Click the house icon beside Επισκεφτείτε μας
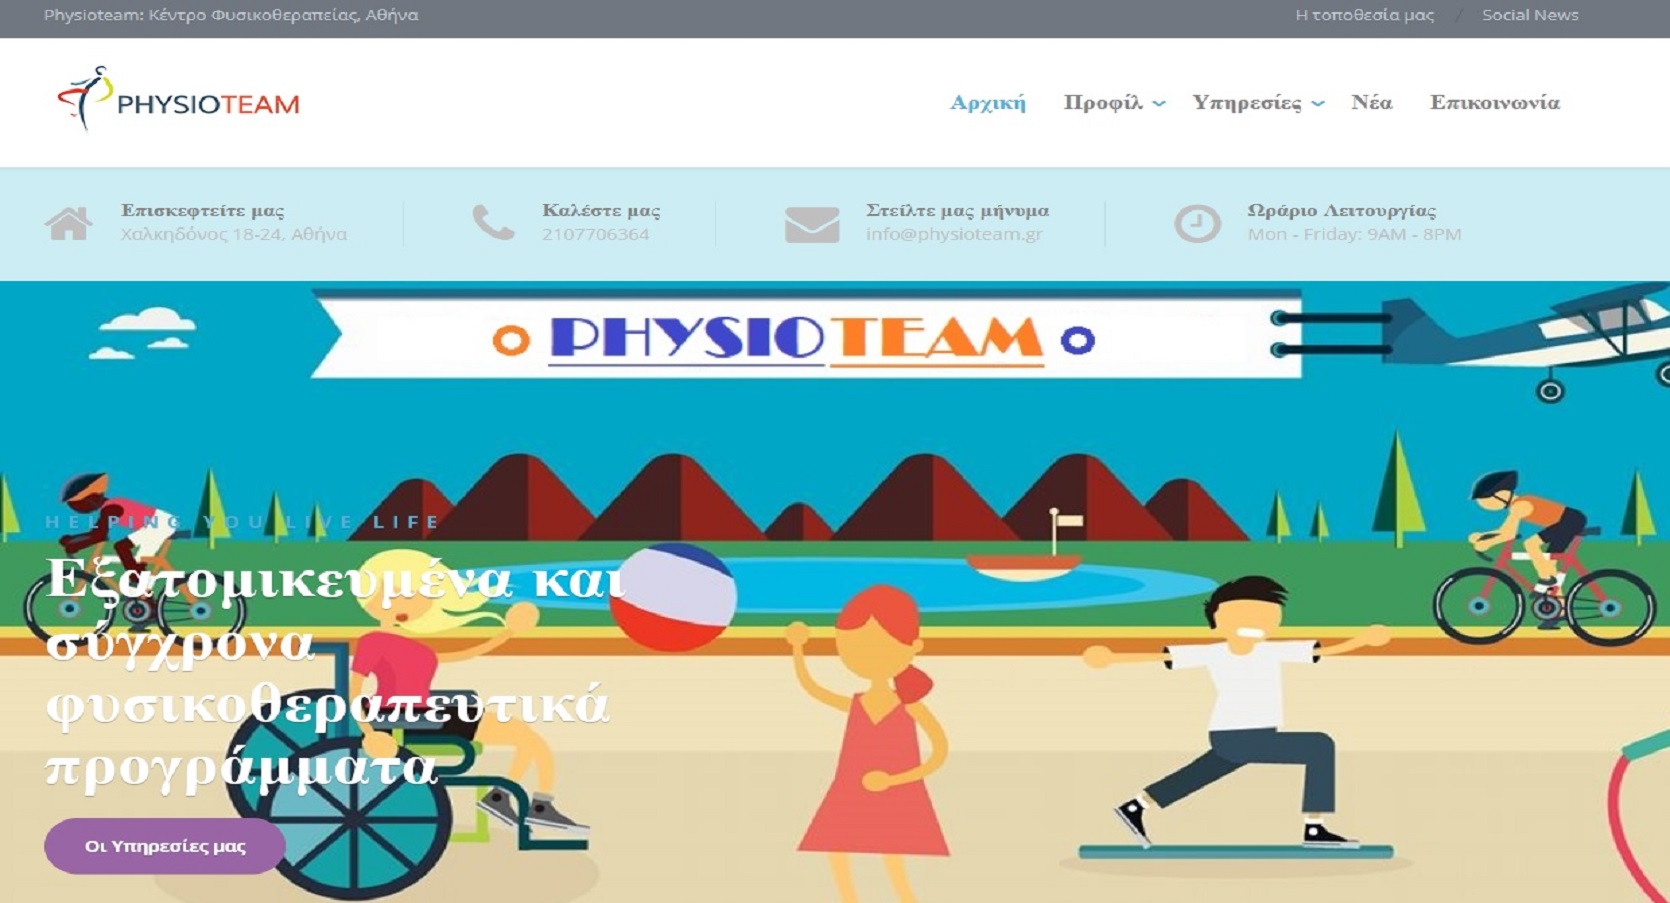 tap(68, 223)
